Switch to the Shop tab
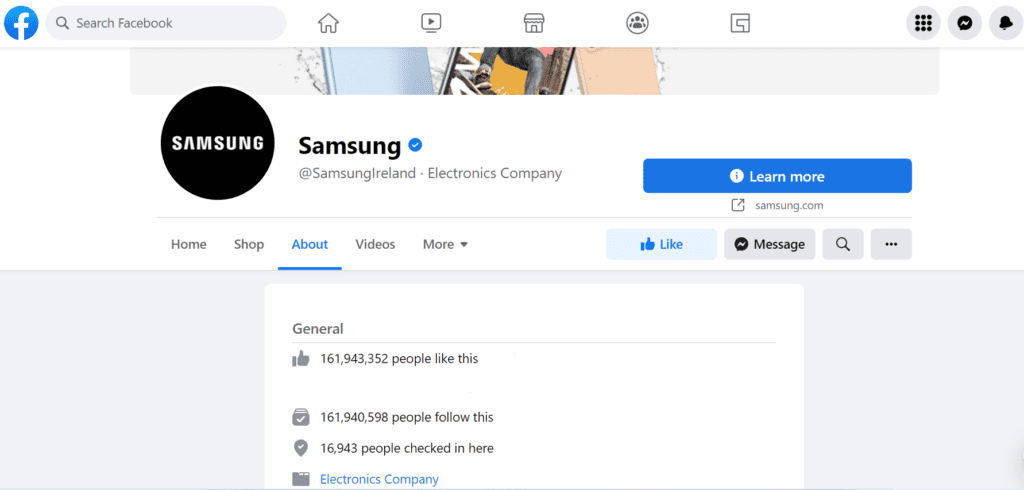This screenshot has width=1024, height=490. click(249, 244)
